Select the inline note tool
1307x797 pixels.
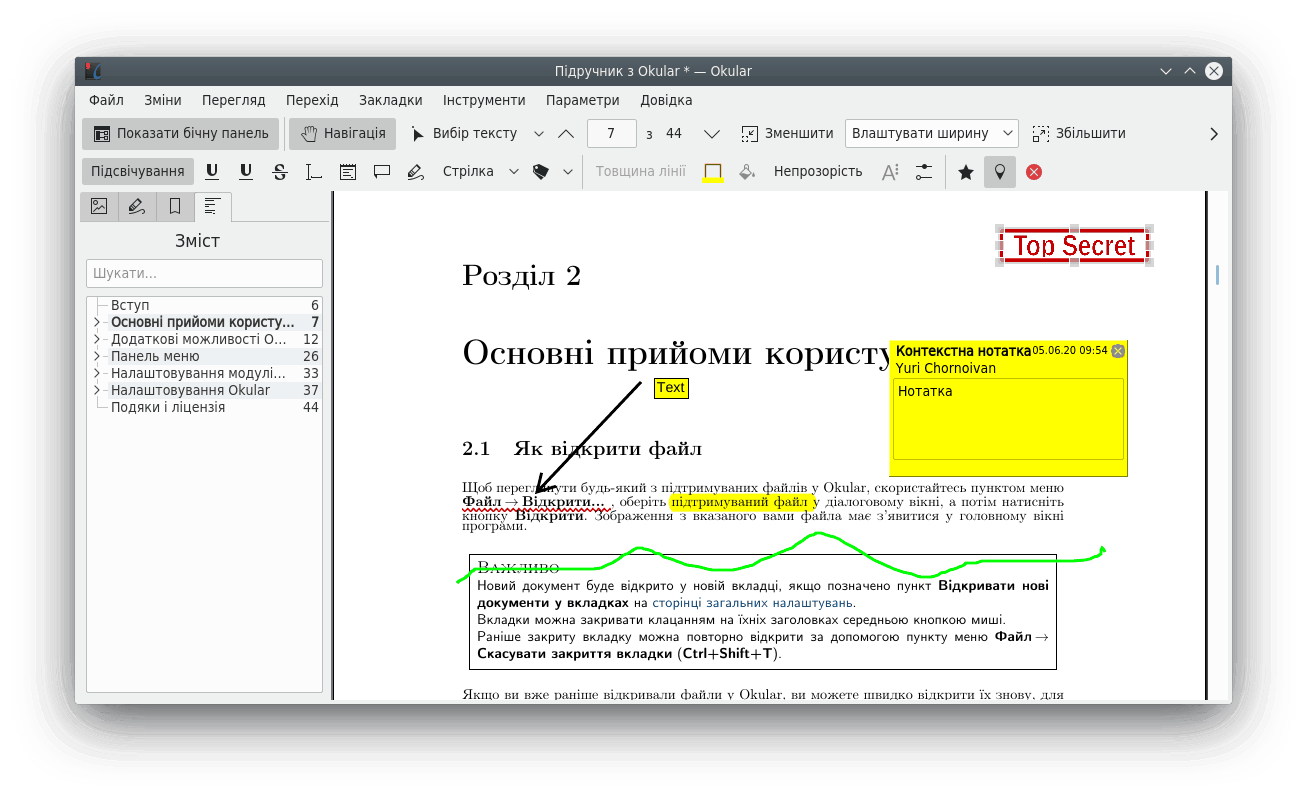[x=348, y=172]
